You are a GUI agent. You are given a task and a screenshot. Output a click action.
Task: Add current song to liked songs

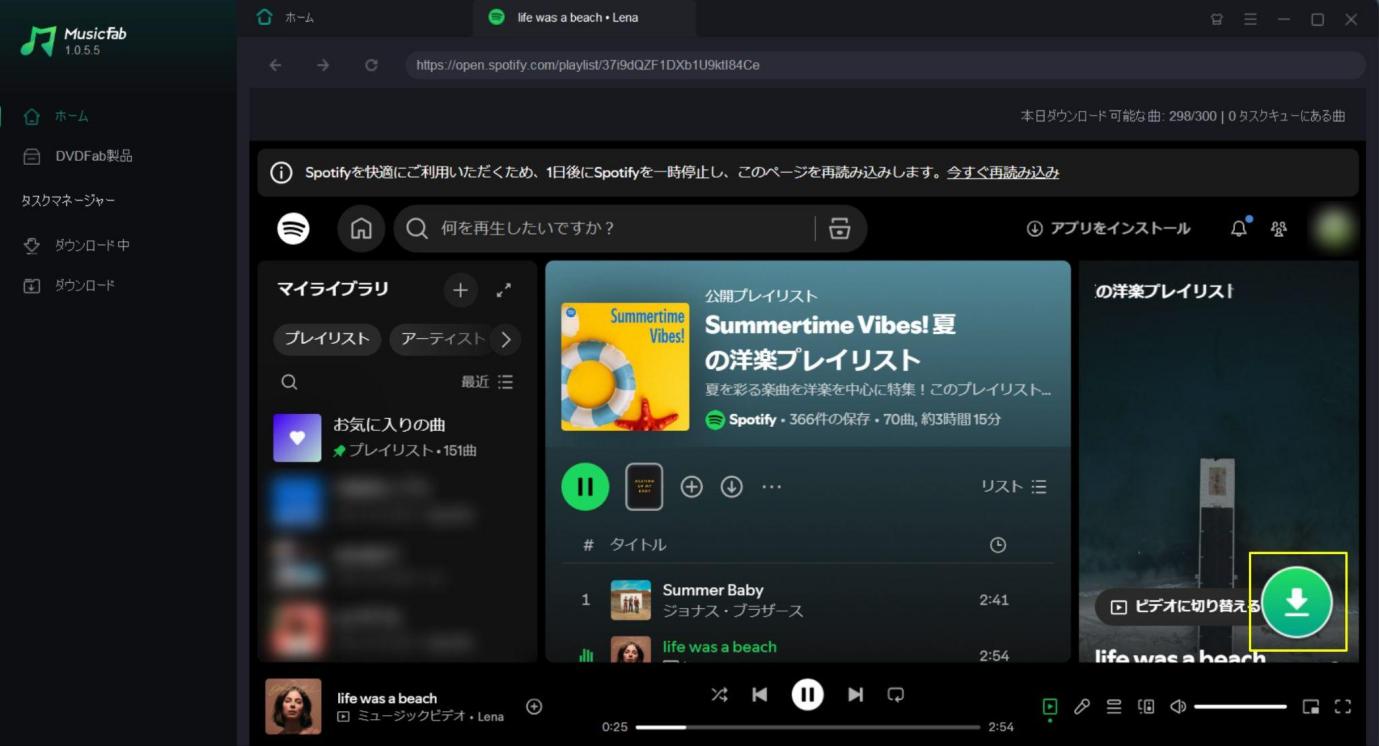pos(534,707)
